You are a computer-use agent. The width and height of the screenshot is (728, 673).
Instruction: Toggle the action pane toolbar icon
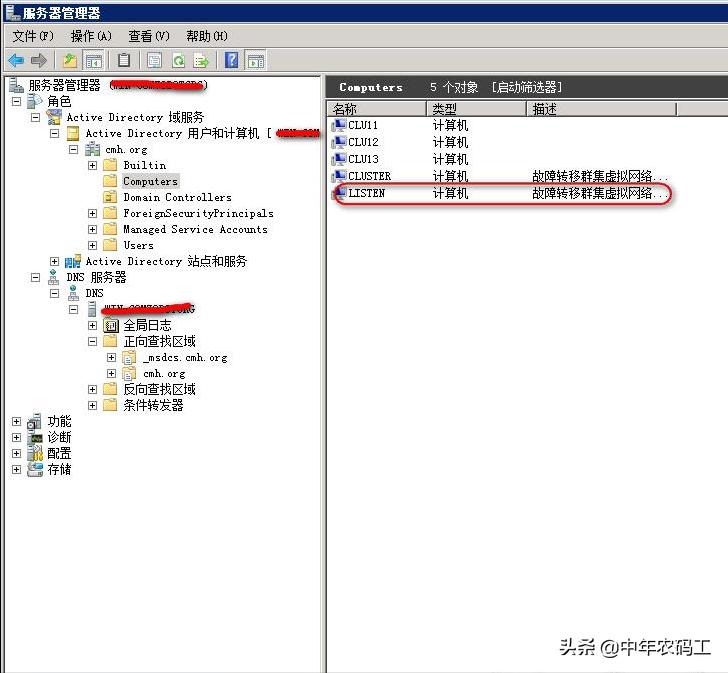[x=256, y=60]
